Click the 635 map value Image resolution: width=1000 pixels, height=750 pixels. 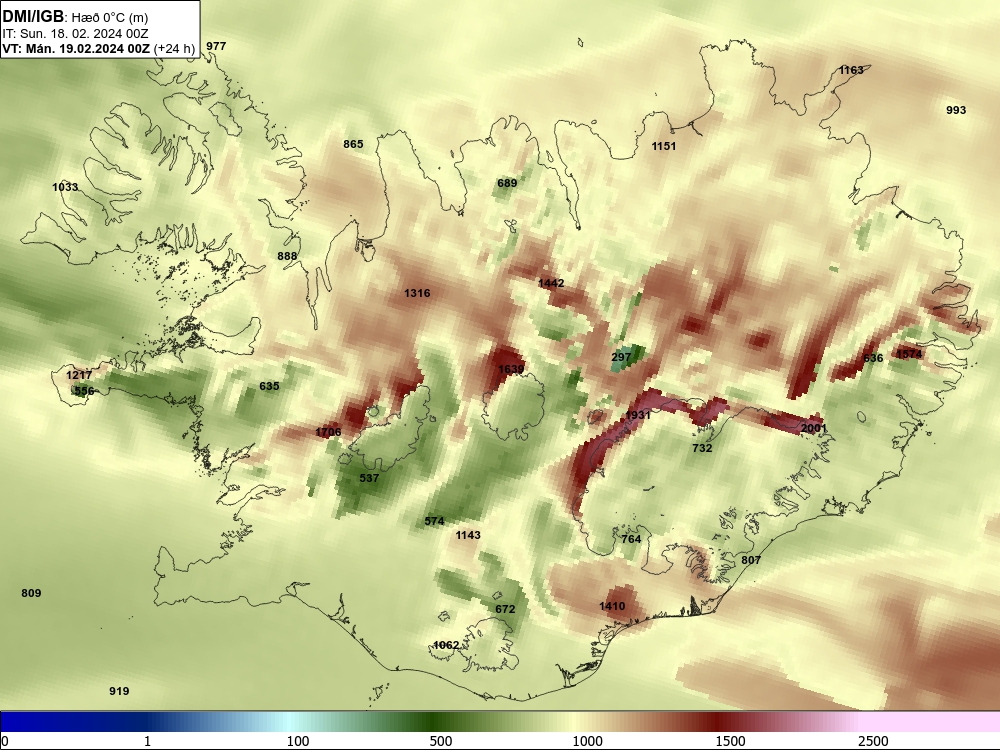269,386
